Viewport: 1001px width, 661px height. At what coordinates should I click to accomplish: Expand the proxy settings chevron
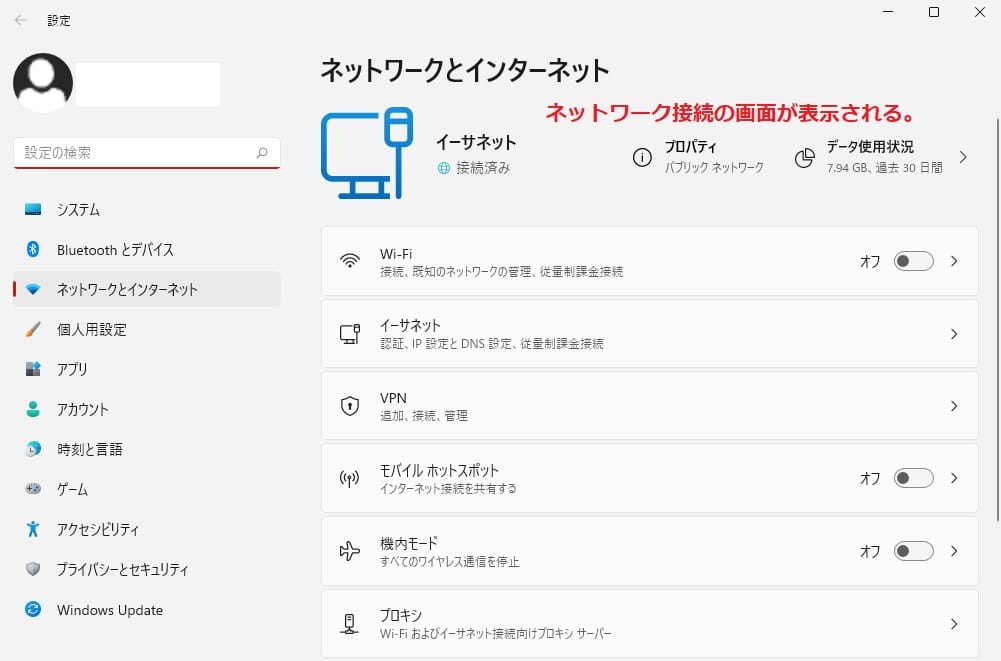[x=952, y=622]
